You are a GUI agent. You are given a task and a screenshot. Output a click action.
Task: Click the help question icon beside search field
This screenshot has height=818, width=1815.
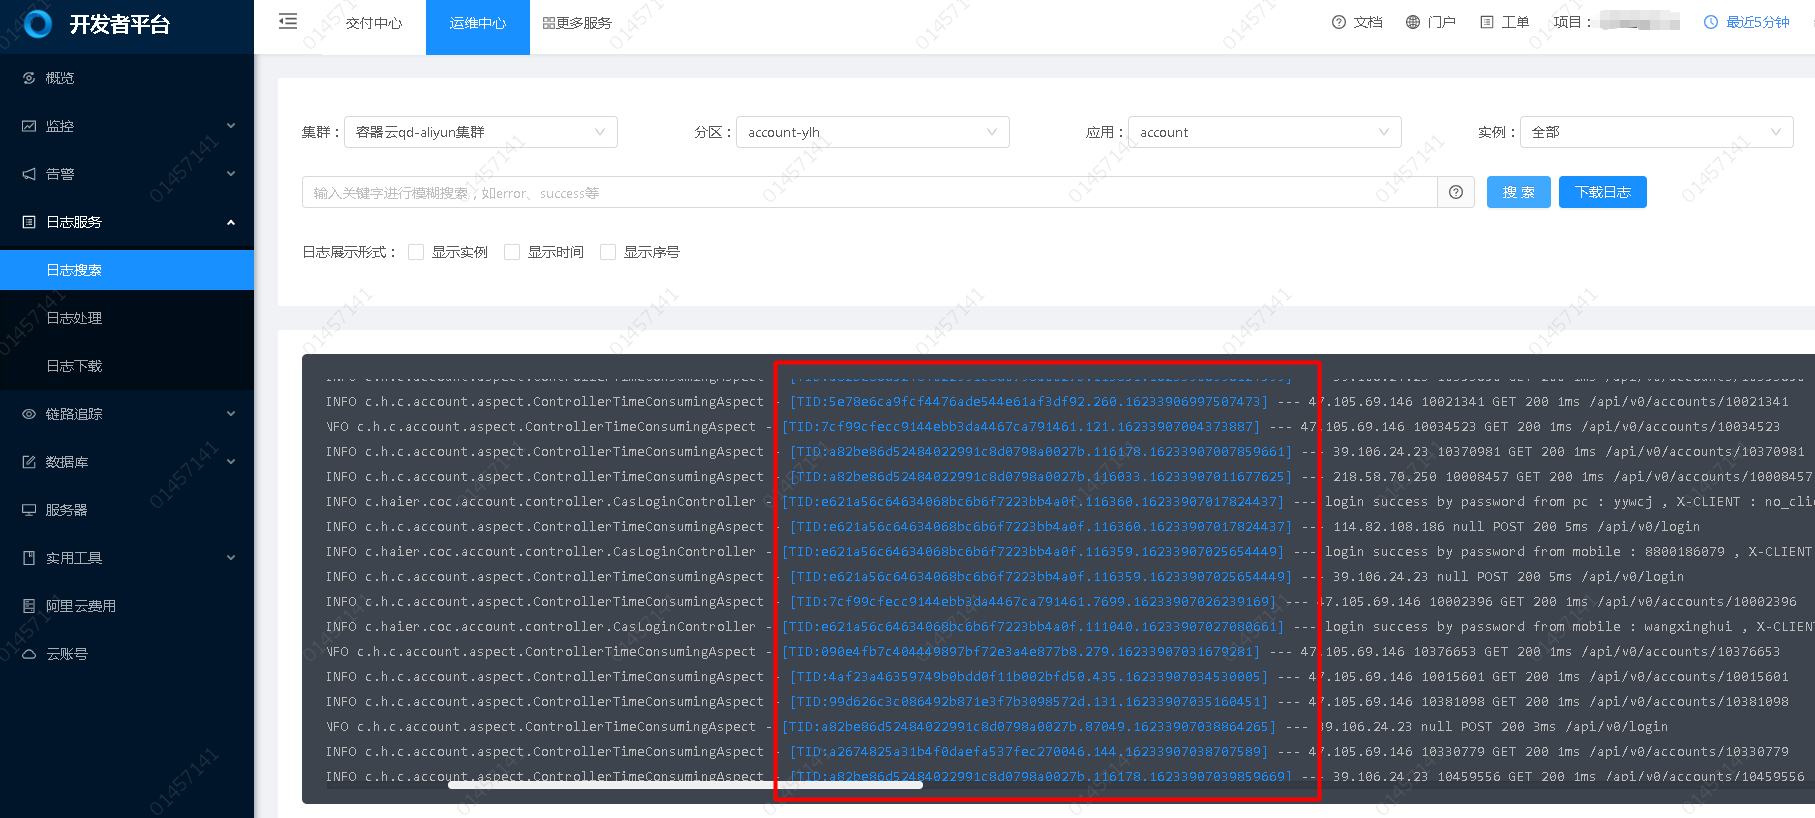pos(1455,192)
